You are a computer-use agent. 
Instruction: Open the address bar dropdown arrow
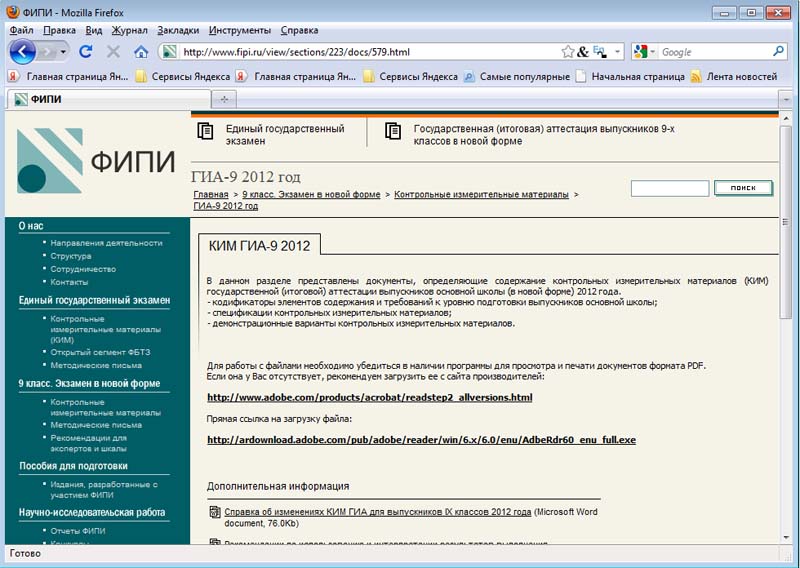[x=617, y=52]
